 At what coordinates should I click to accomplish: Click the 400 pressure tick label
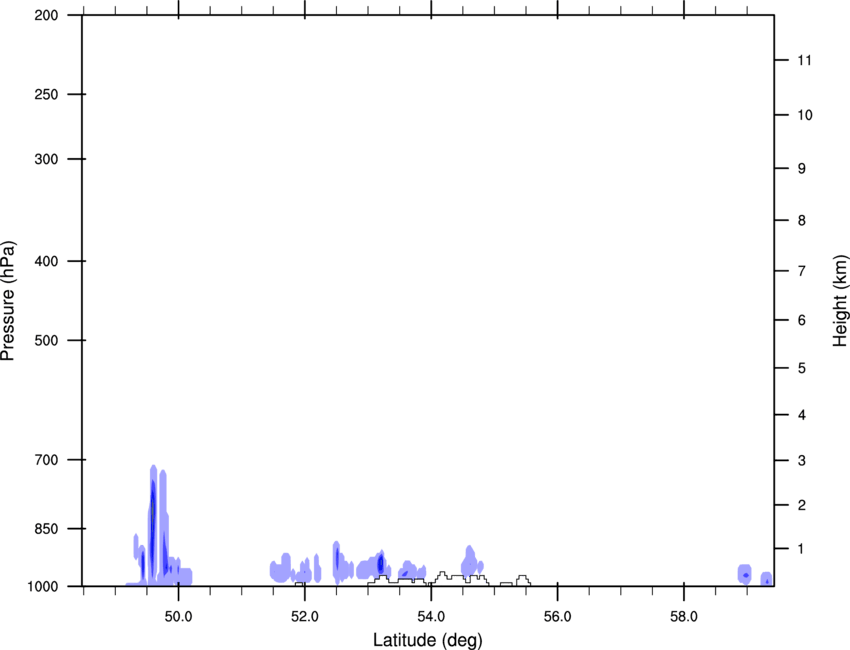click(x=46, y=261)
